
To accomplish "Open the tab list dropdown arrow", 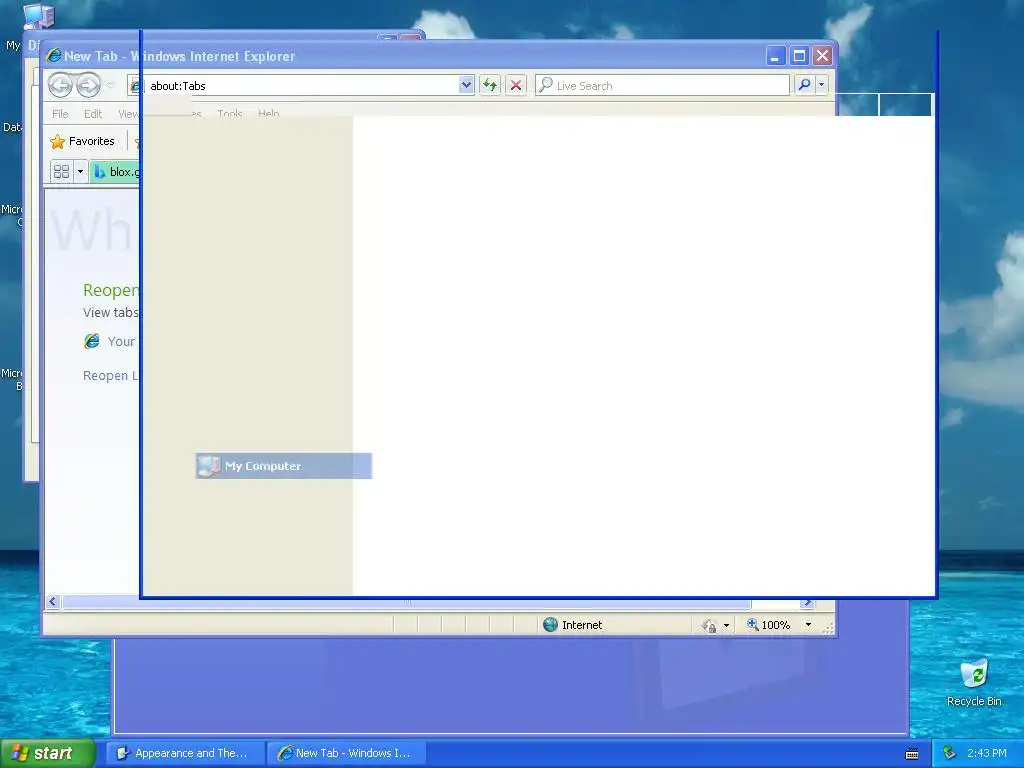I will coord(80,172).
